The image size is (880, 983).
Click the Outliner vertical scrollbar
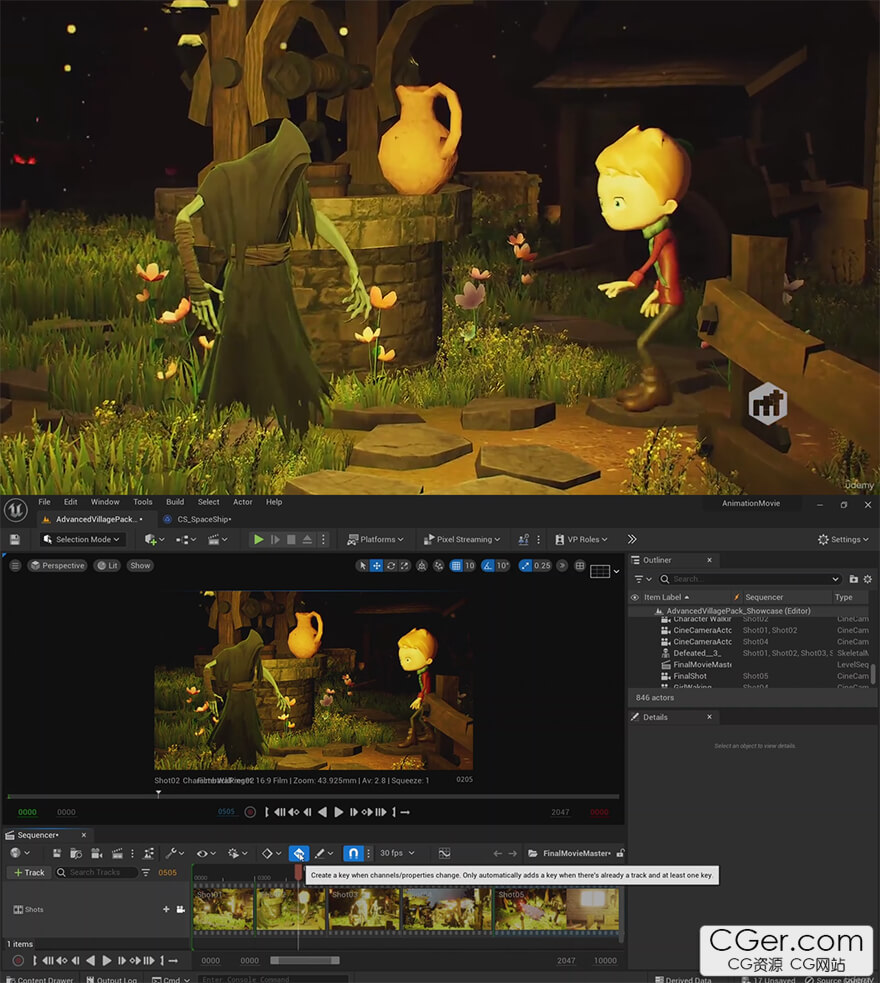873,674
